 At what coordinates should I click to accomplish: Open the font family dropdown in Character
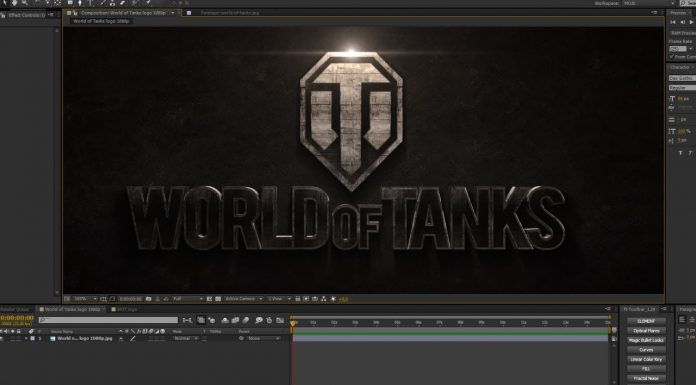pos(682,78)
